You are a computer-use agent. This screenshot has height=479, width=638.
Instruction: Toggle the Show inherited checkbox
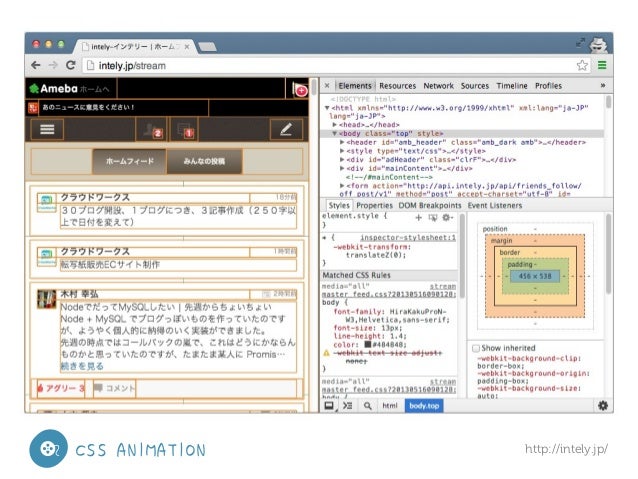[x=476, y=348]
